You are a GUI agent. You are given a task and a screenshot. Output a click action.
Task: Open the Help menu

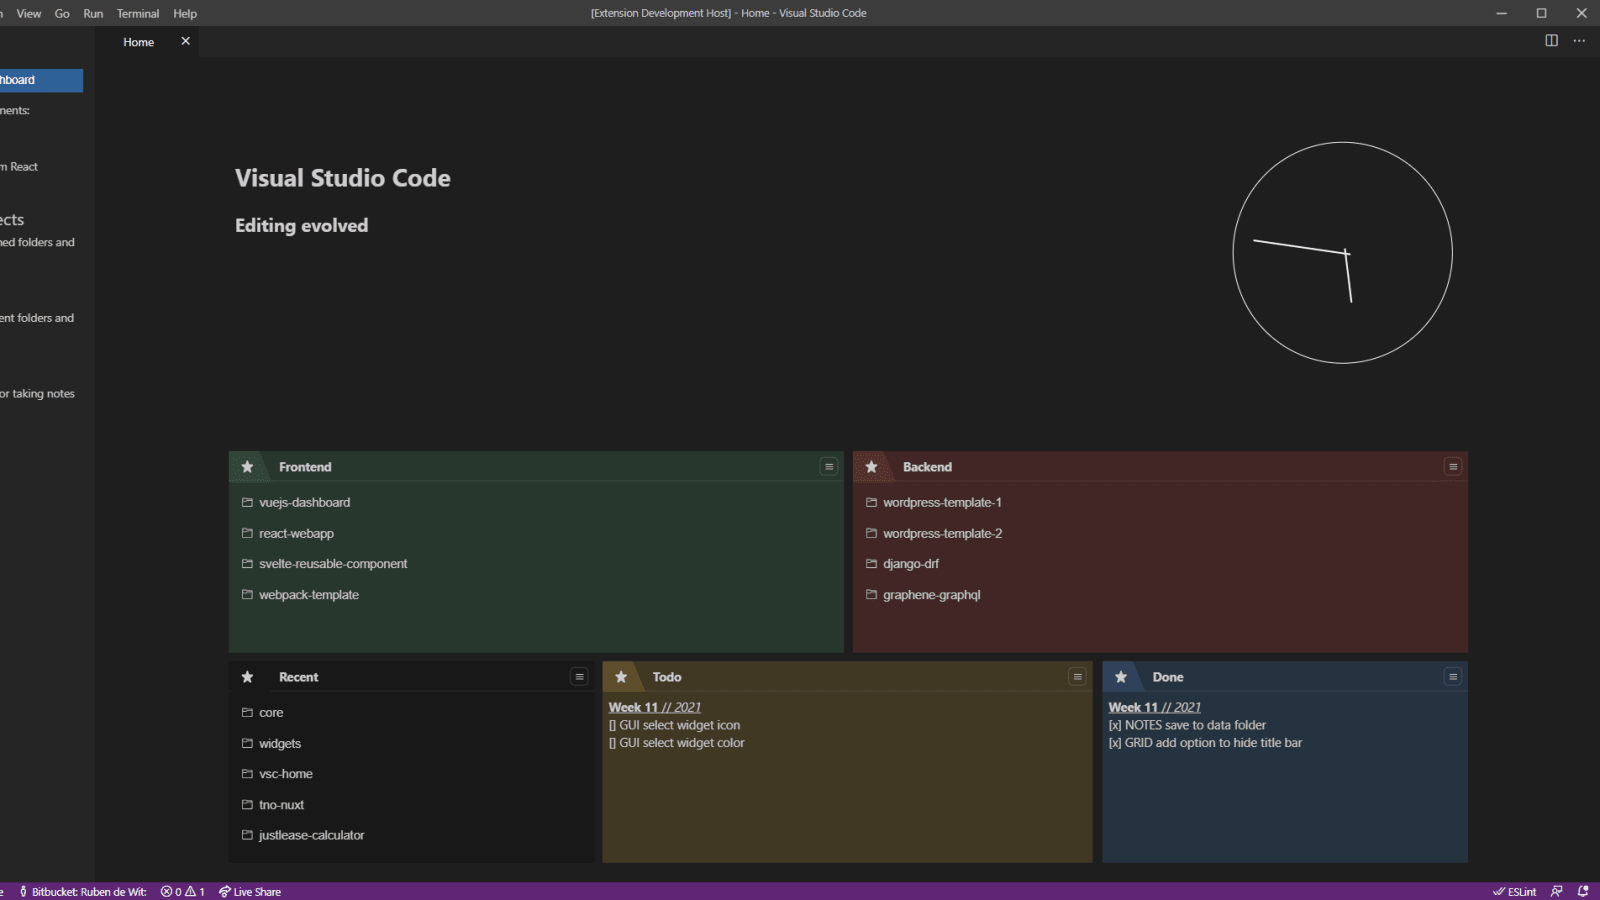pos(185,14)
